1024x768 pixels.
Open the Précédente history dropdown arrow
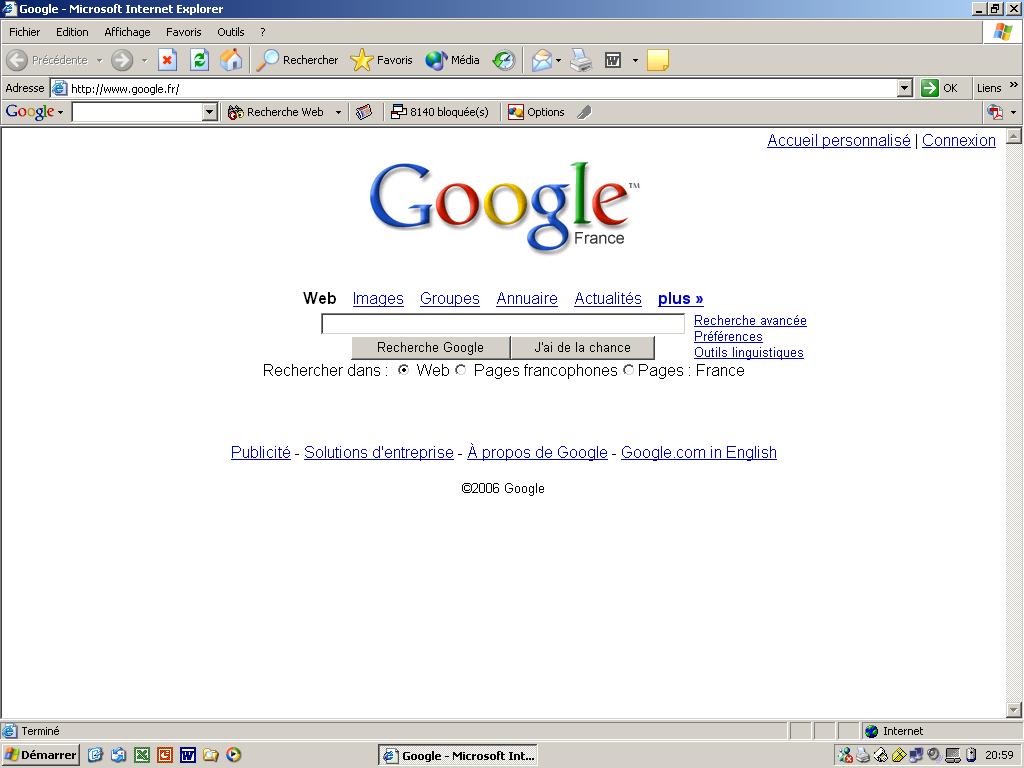click(x=99, y=60)
